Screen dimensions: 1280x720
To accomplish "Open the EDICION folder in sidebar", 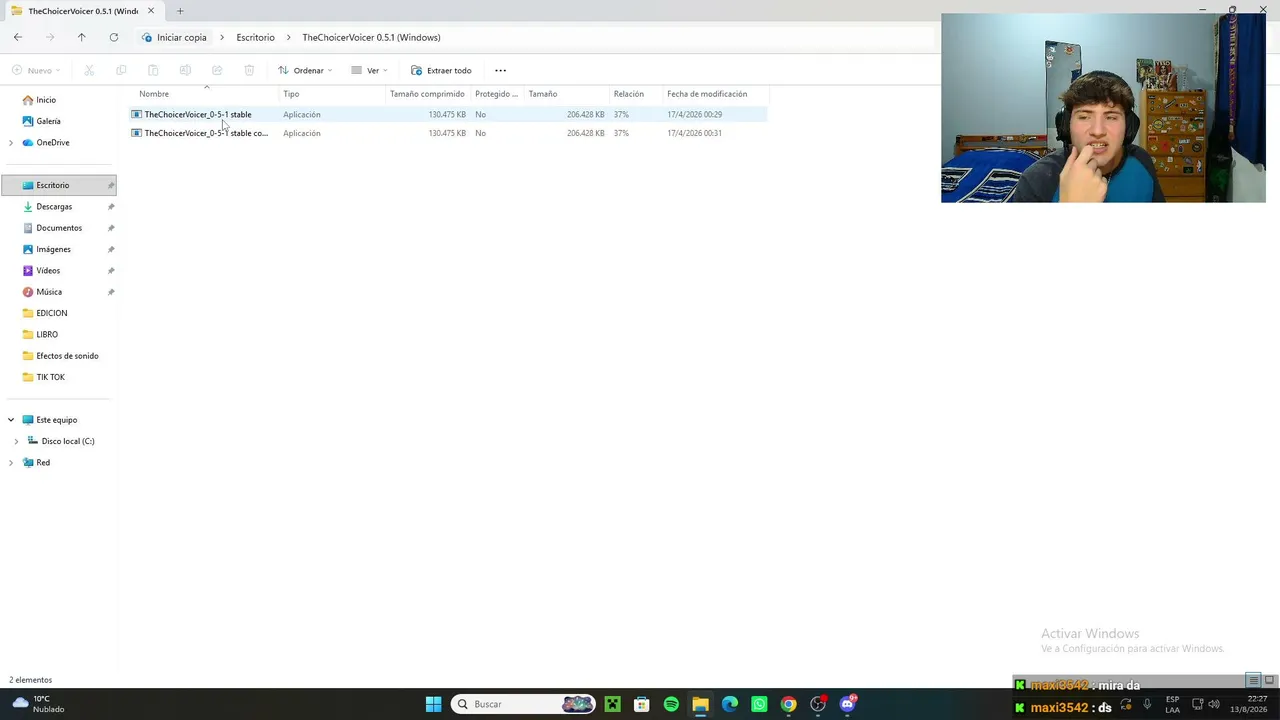I will [51, 313].
